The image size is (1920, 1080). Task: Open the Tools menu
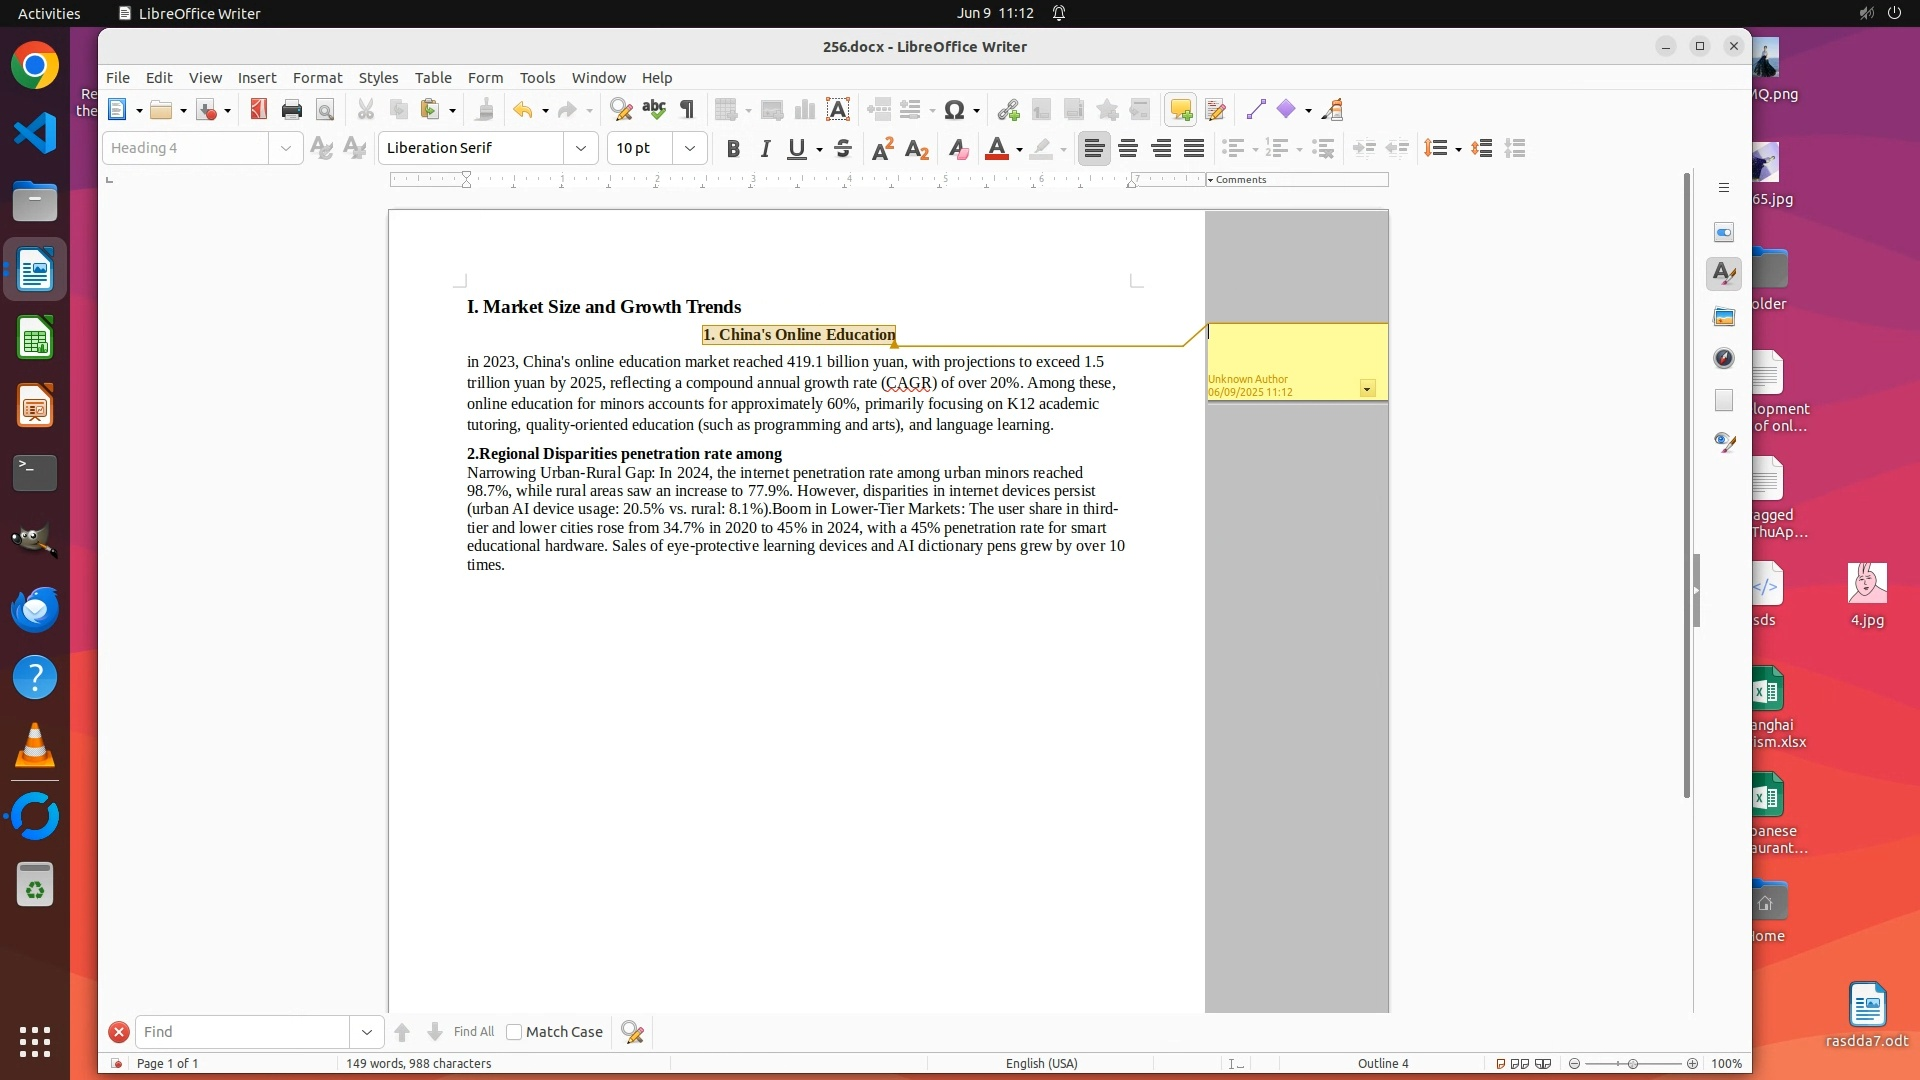point(537,77)
